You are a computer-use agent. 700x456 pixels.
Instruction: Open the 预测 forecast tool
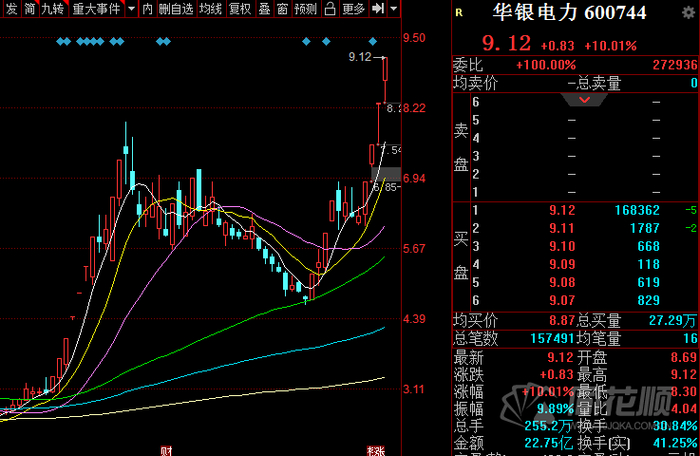click(305, 8)
